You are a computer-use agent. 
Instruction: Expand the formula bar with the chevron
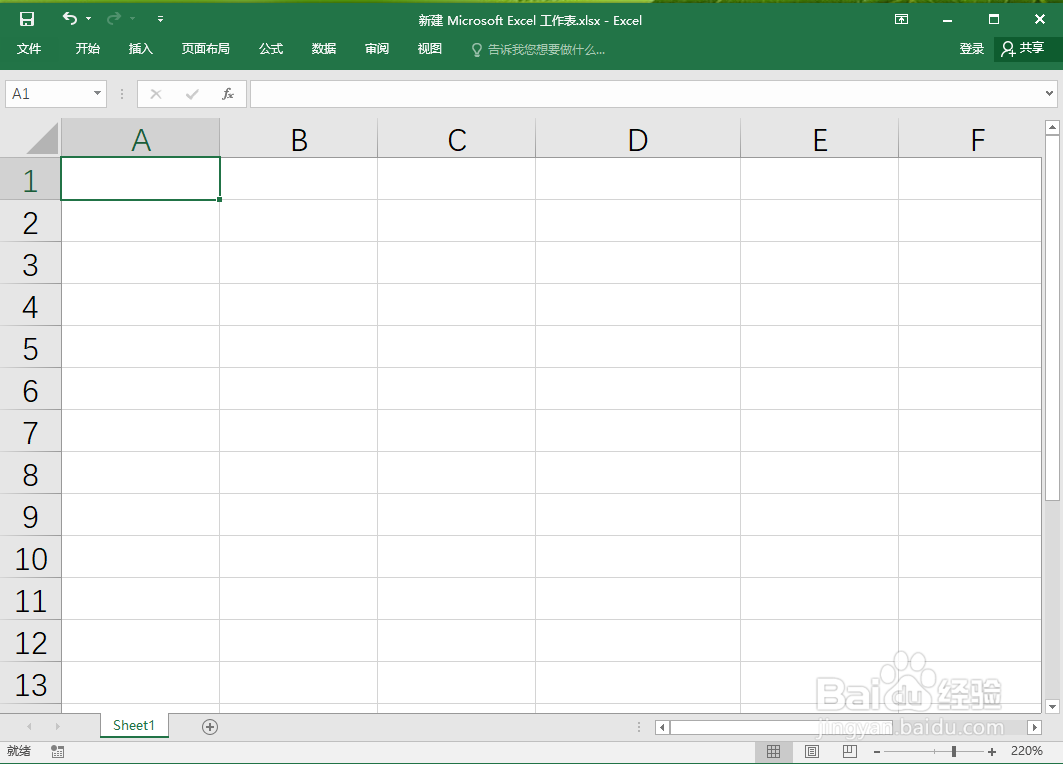[x=1049, y=94]
